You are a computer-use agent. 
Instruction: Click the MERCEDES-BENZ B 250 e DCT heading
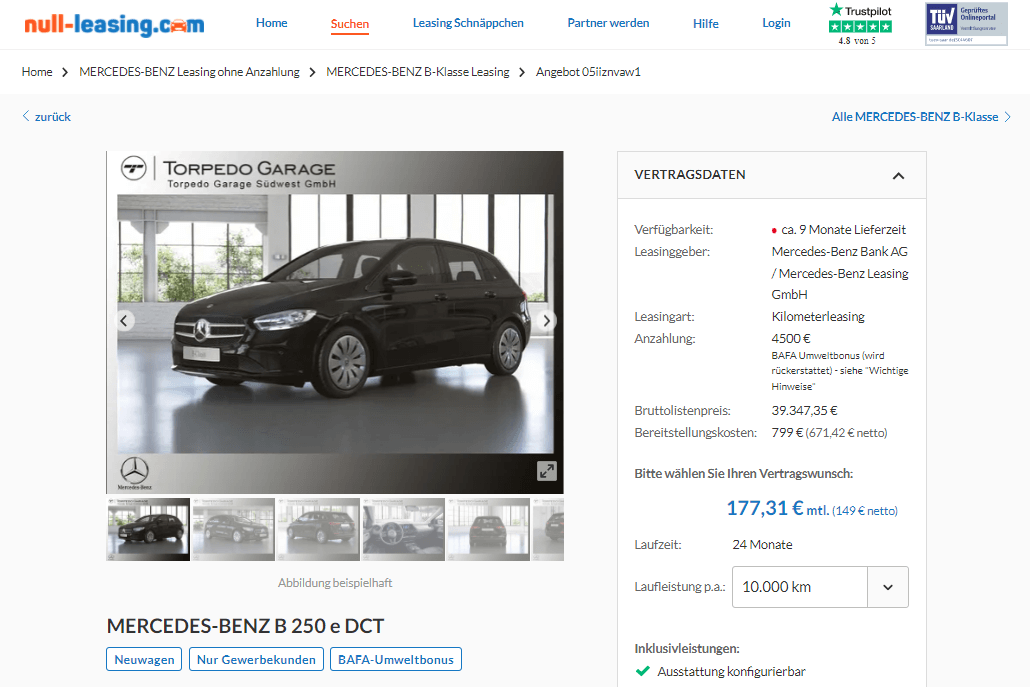pos(245,626)
